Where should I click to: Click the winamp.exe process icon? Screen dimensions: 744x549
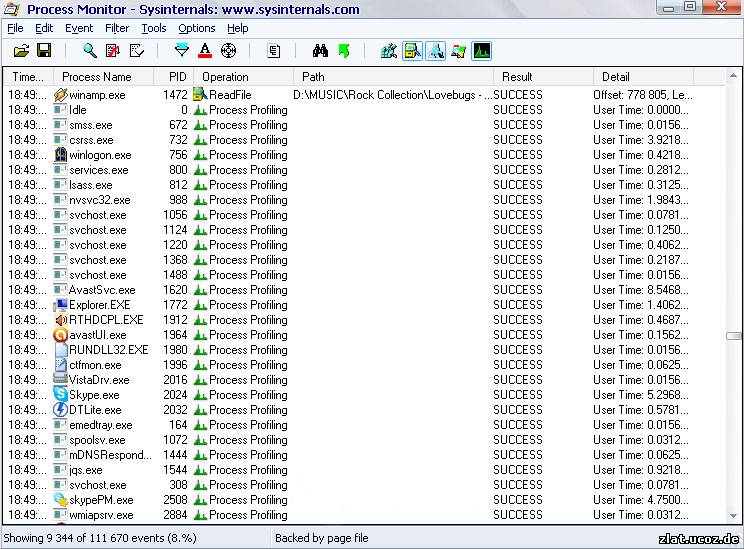60,94
